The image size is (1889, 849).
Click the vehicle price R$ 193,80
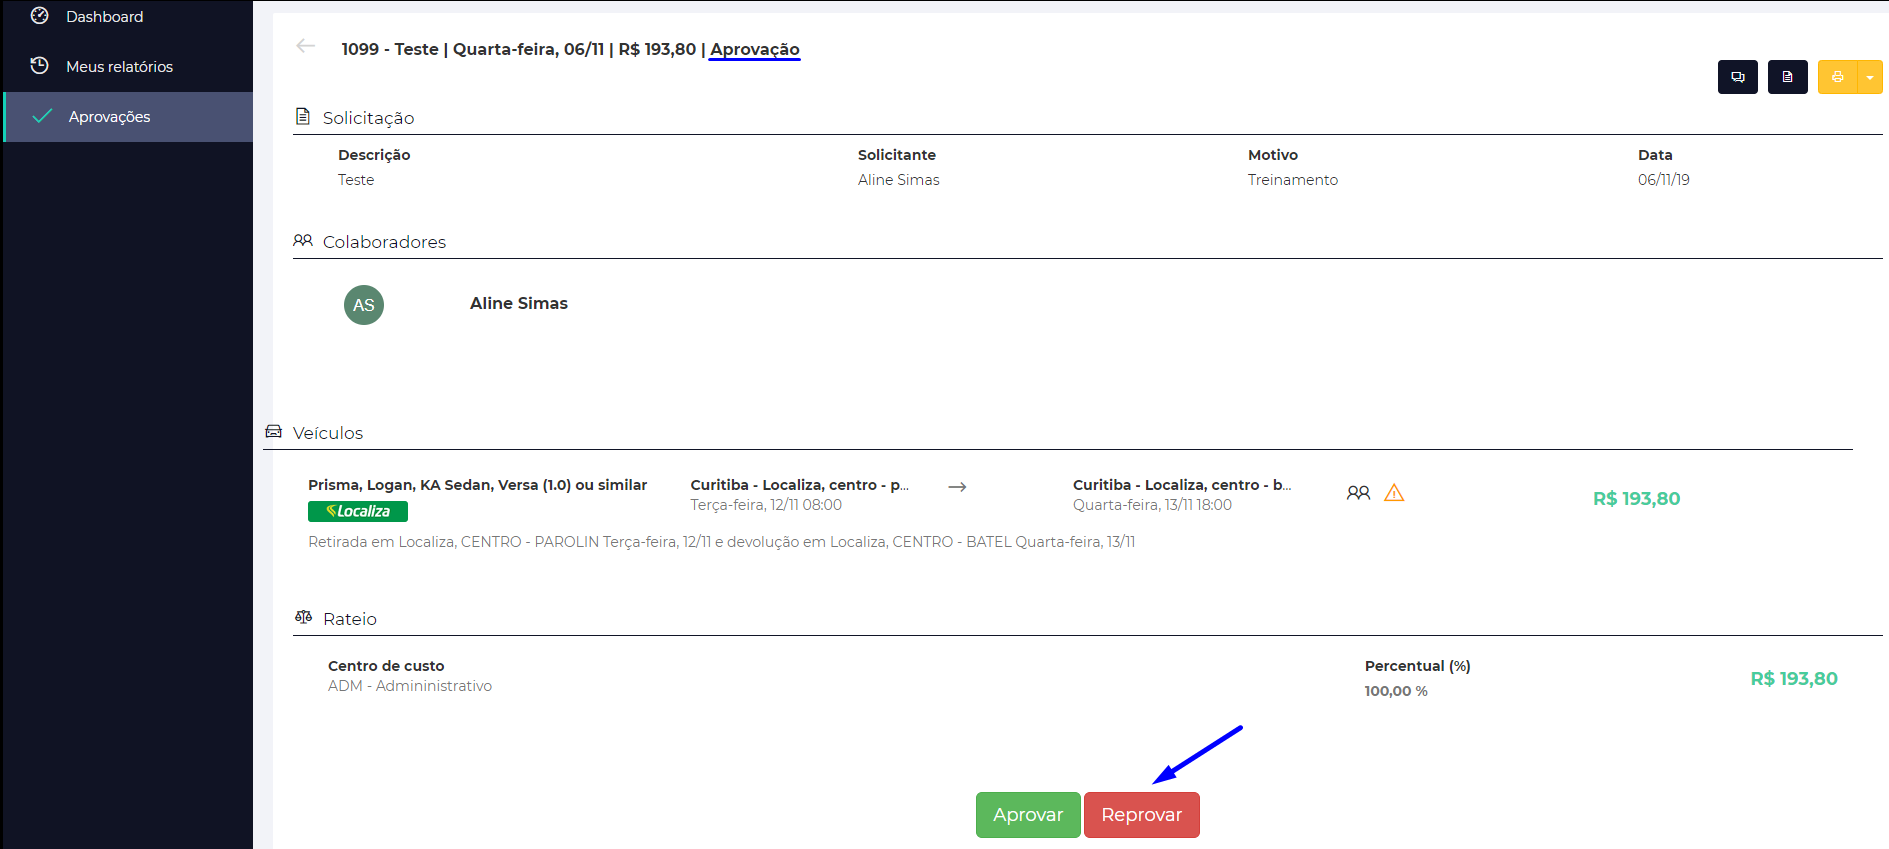[1636, 498]
